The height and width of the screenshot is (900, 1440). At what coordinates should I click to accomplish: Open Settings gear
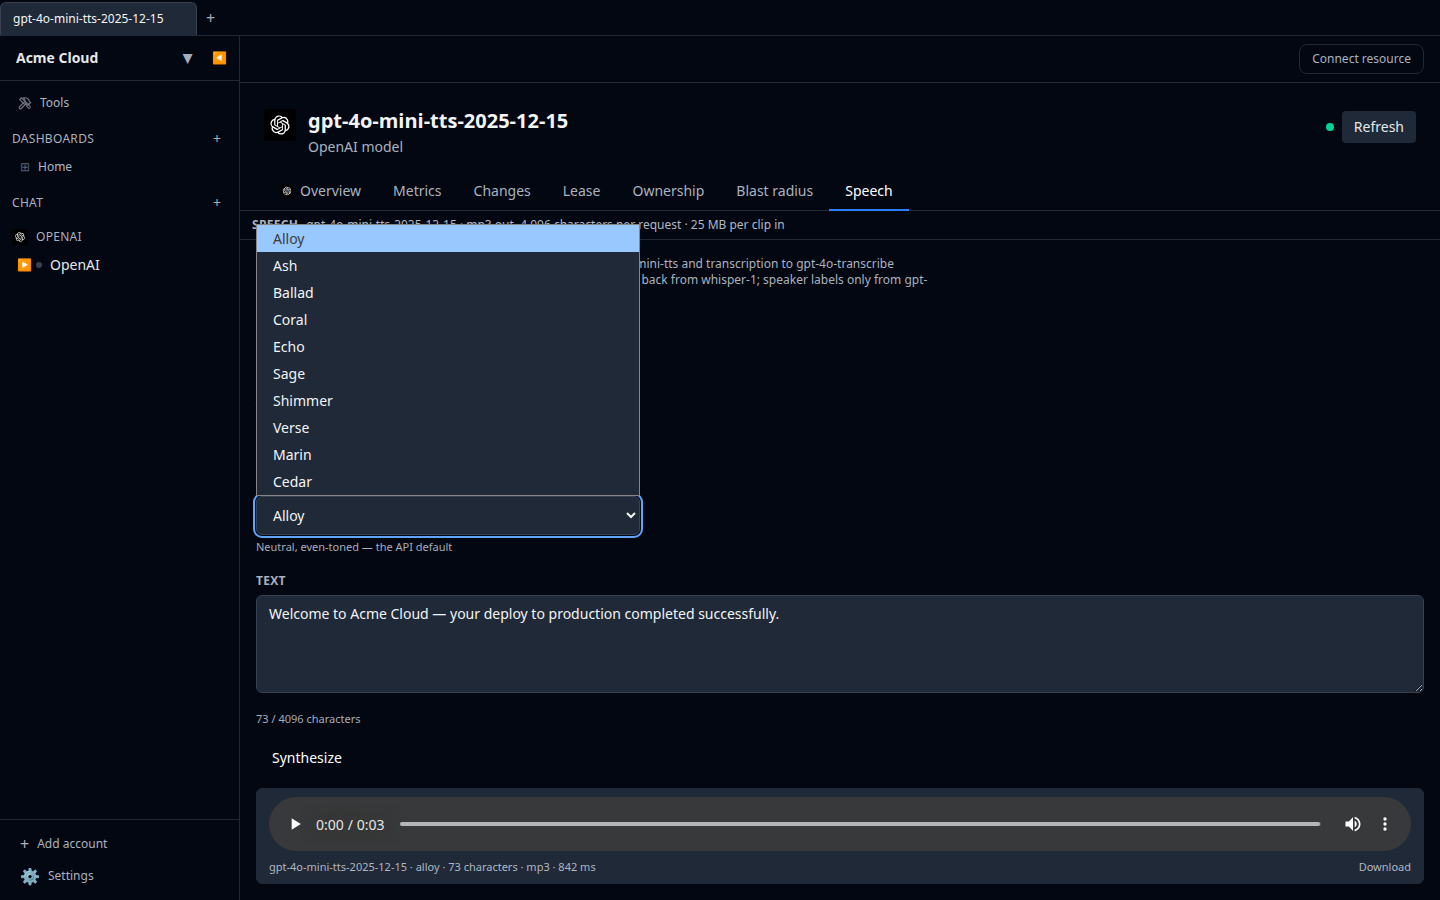[30, 876]
